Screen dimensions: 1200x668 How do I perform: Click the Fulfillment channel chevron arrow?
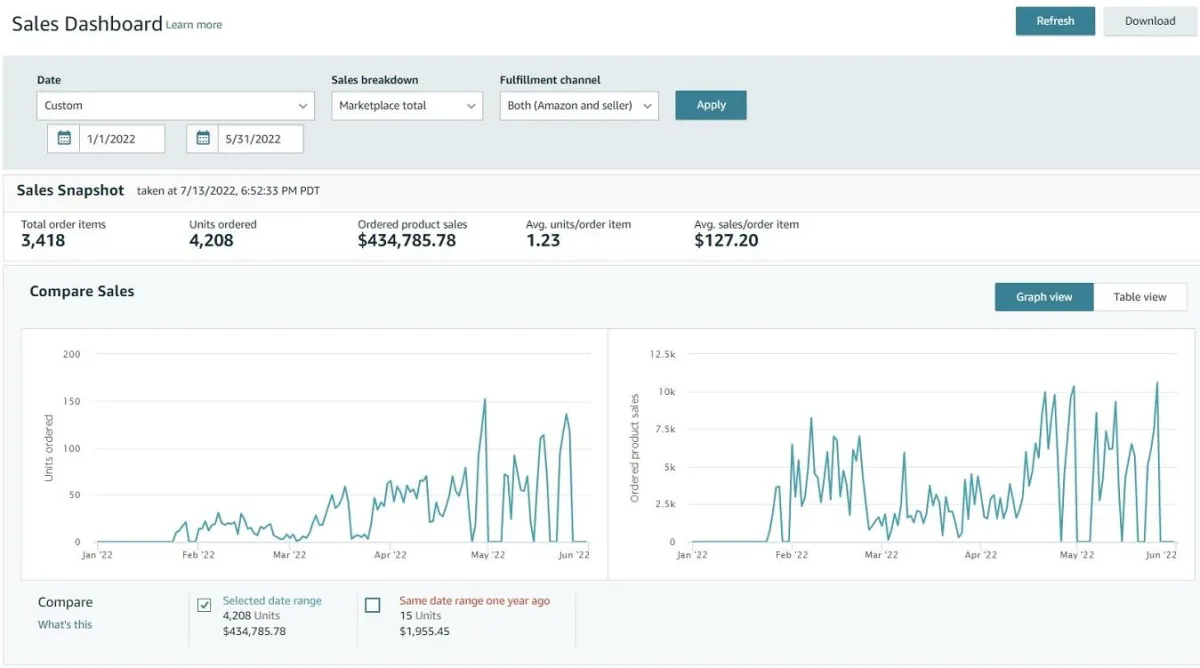point(647,106)
